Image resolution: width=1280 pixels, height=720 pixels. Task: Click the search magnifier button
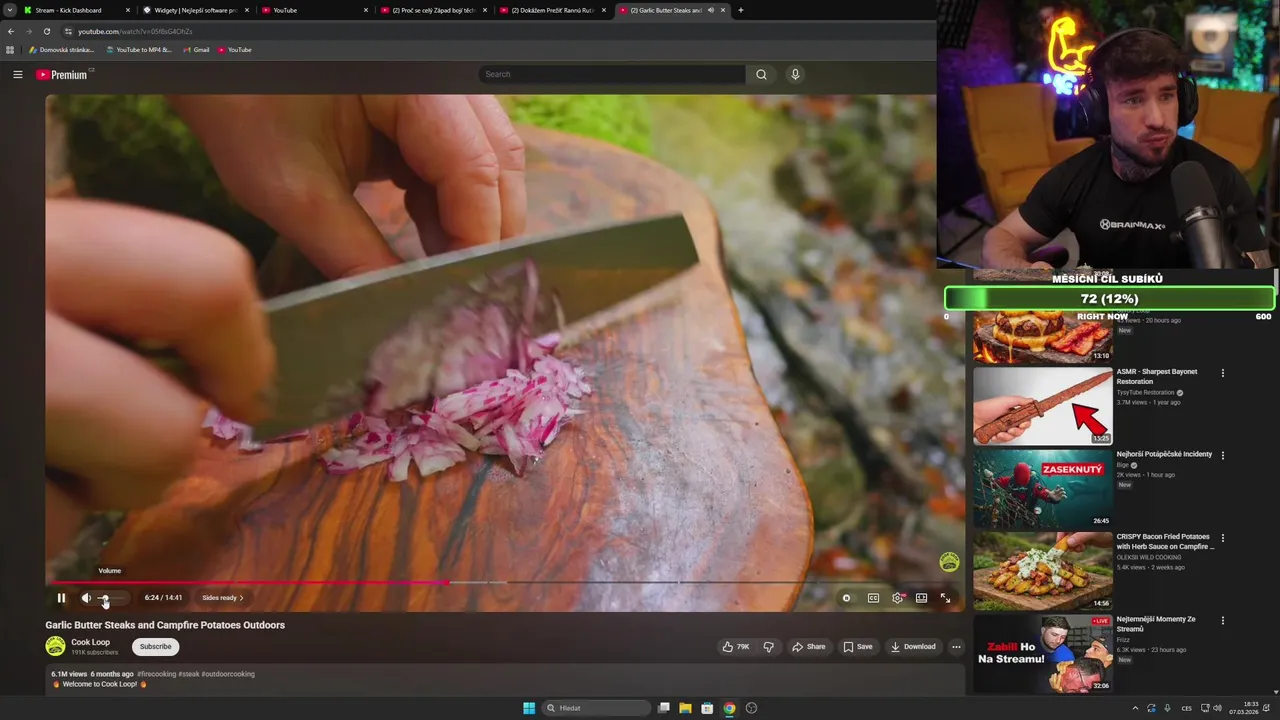(x=761, y=74)
